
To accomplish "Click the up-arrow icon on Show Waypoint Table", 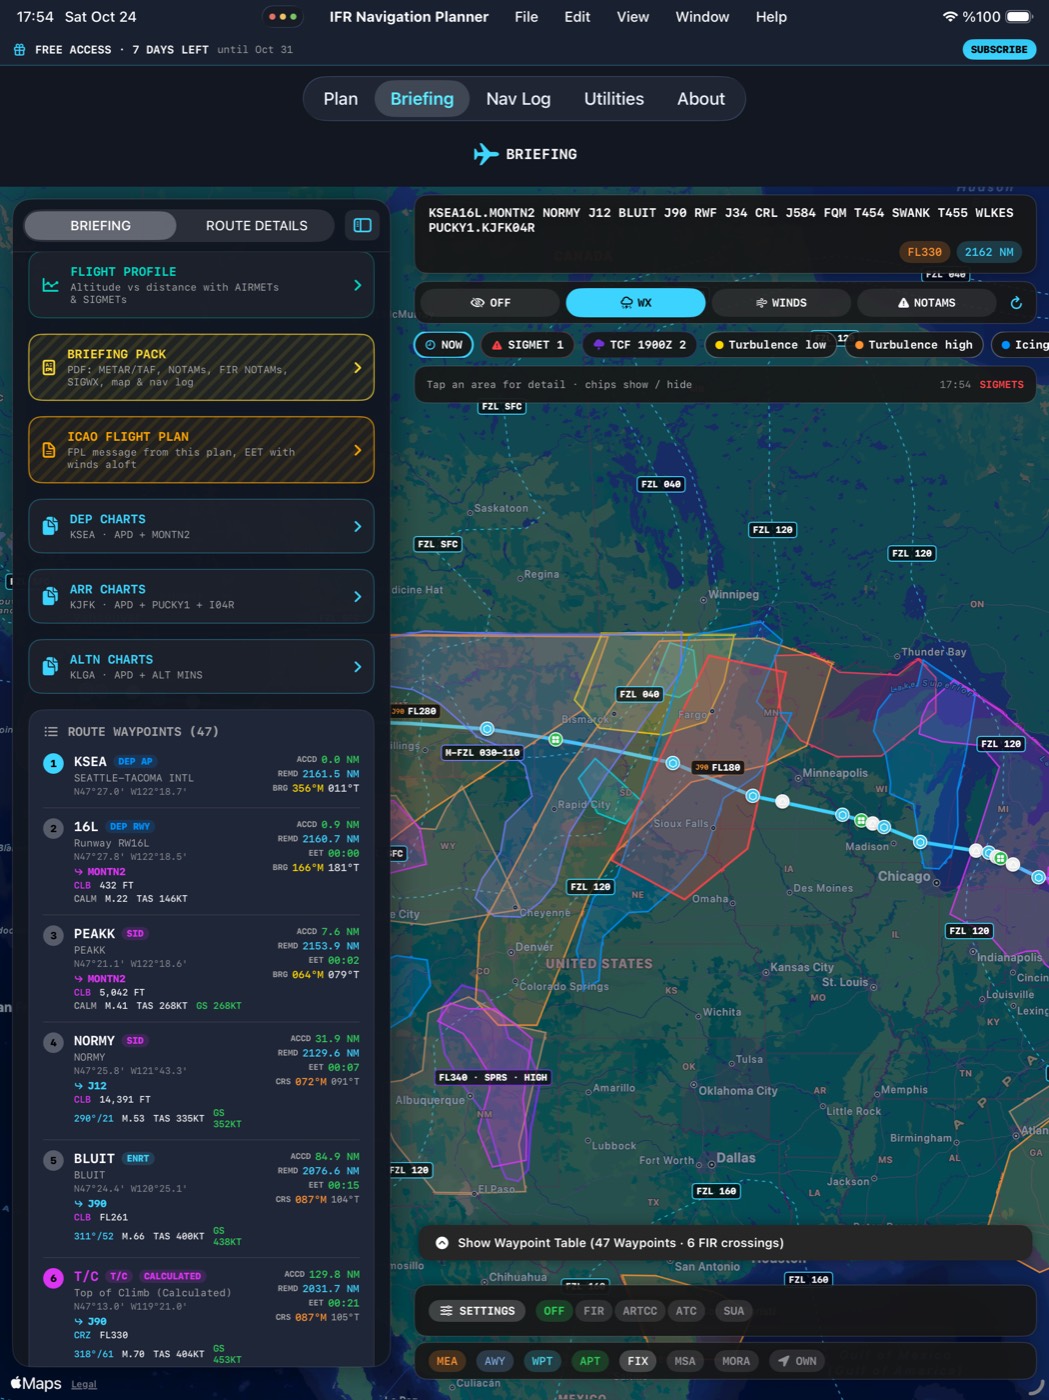I will [442, 1243].
